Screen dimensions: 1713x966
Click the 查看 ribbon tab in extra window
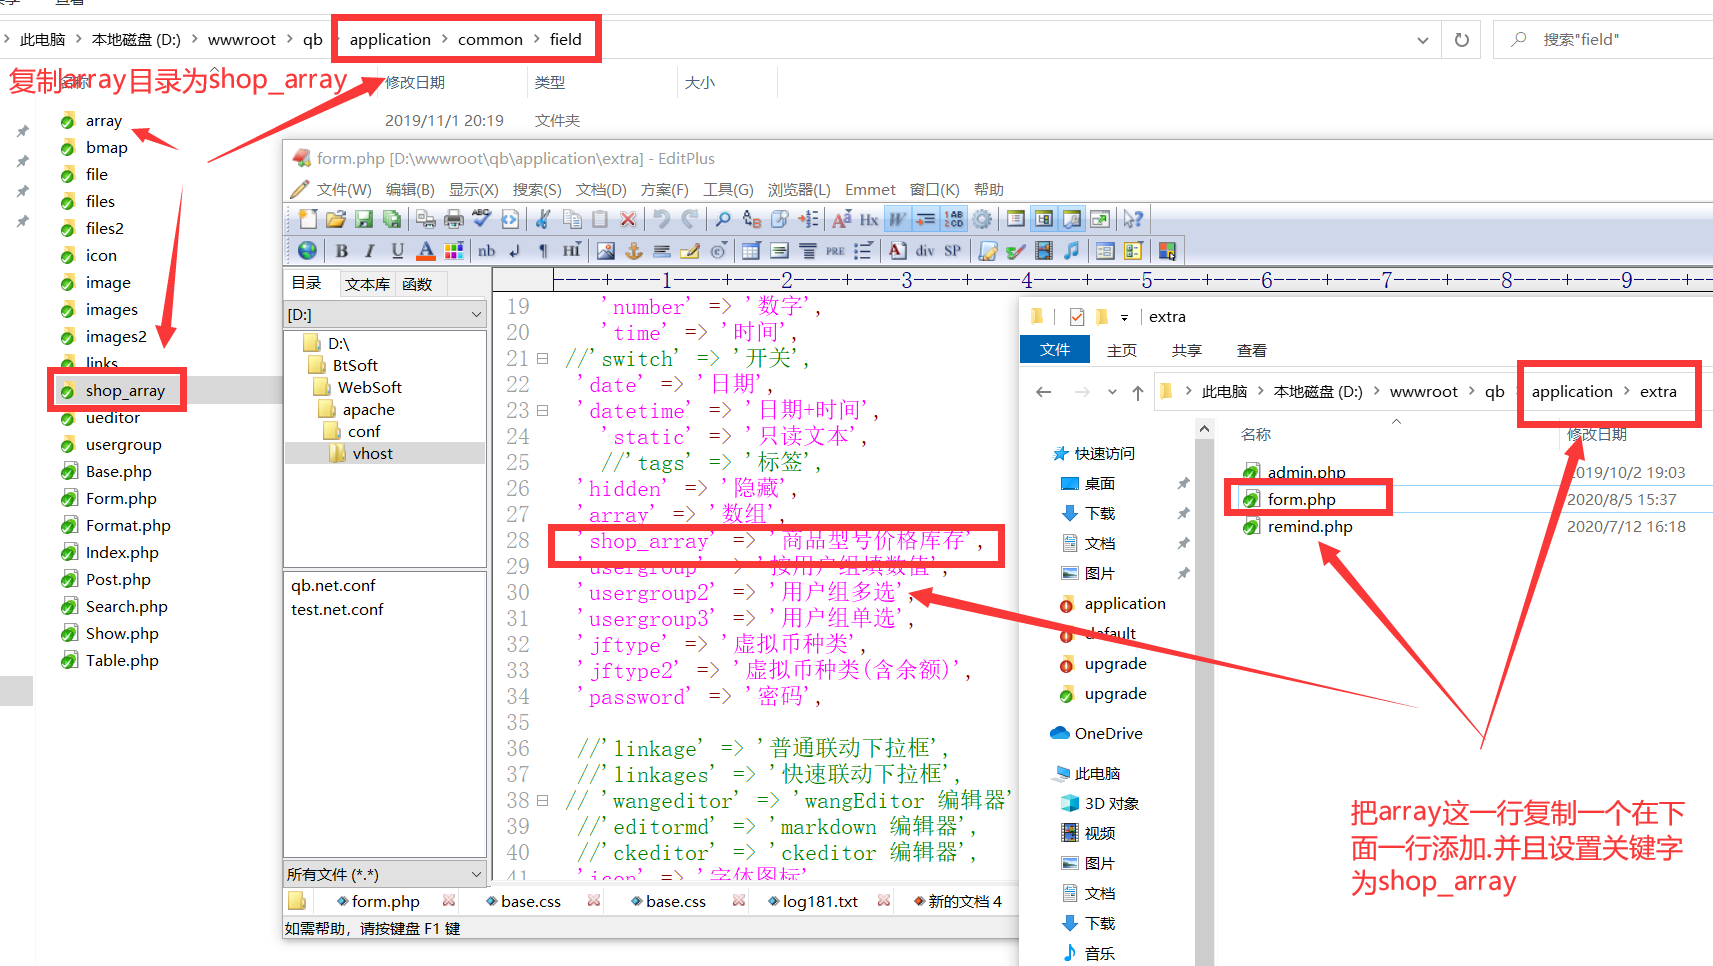(x=1251, y=351)
